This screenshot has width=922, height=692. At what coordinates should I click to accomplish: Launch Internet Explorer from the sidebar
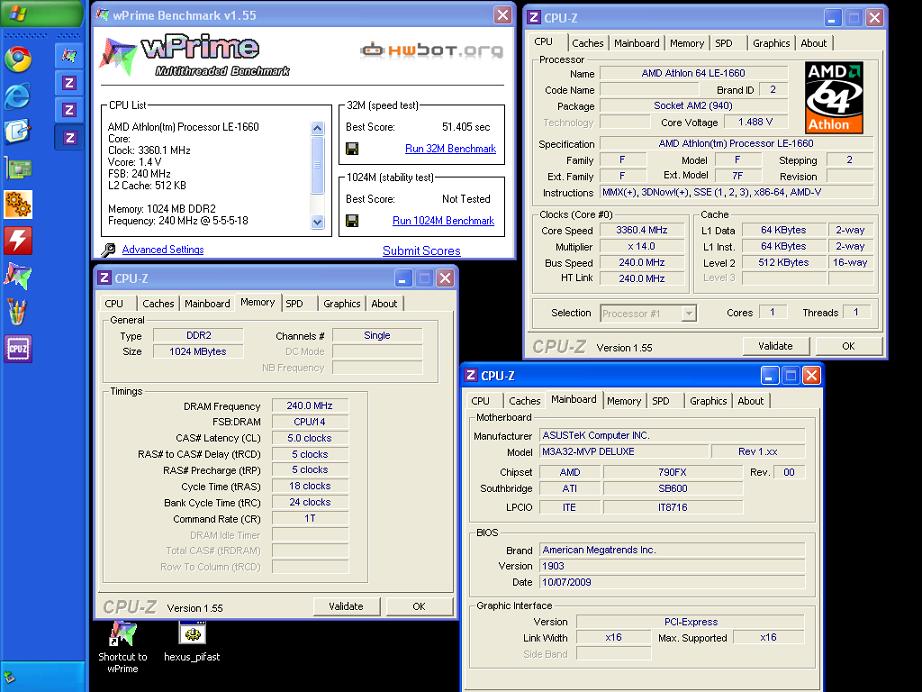tap(18, 96)
